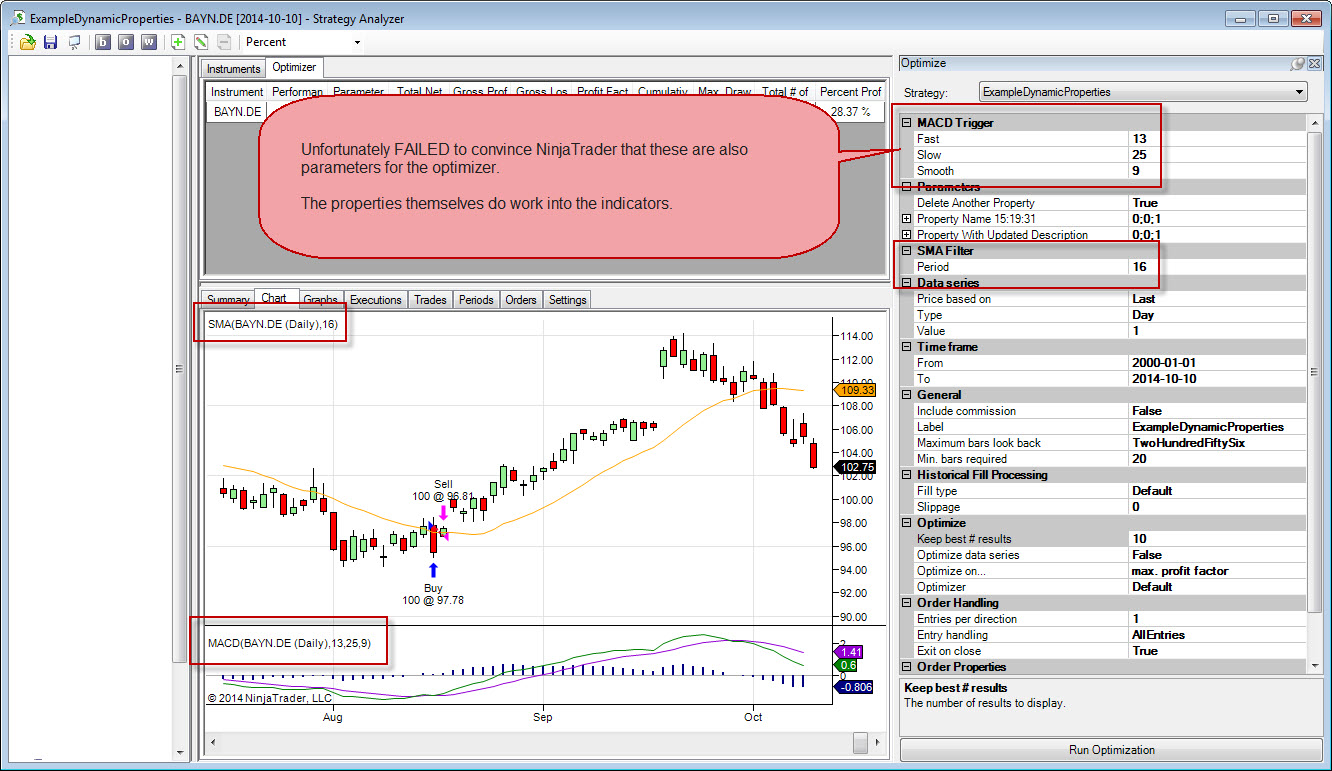Click the Label ExampleDynamicProperties value
Screen dimensions: 1332x771
point(1218,427)
